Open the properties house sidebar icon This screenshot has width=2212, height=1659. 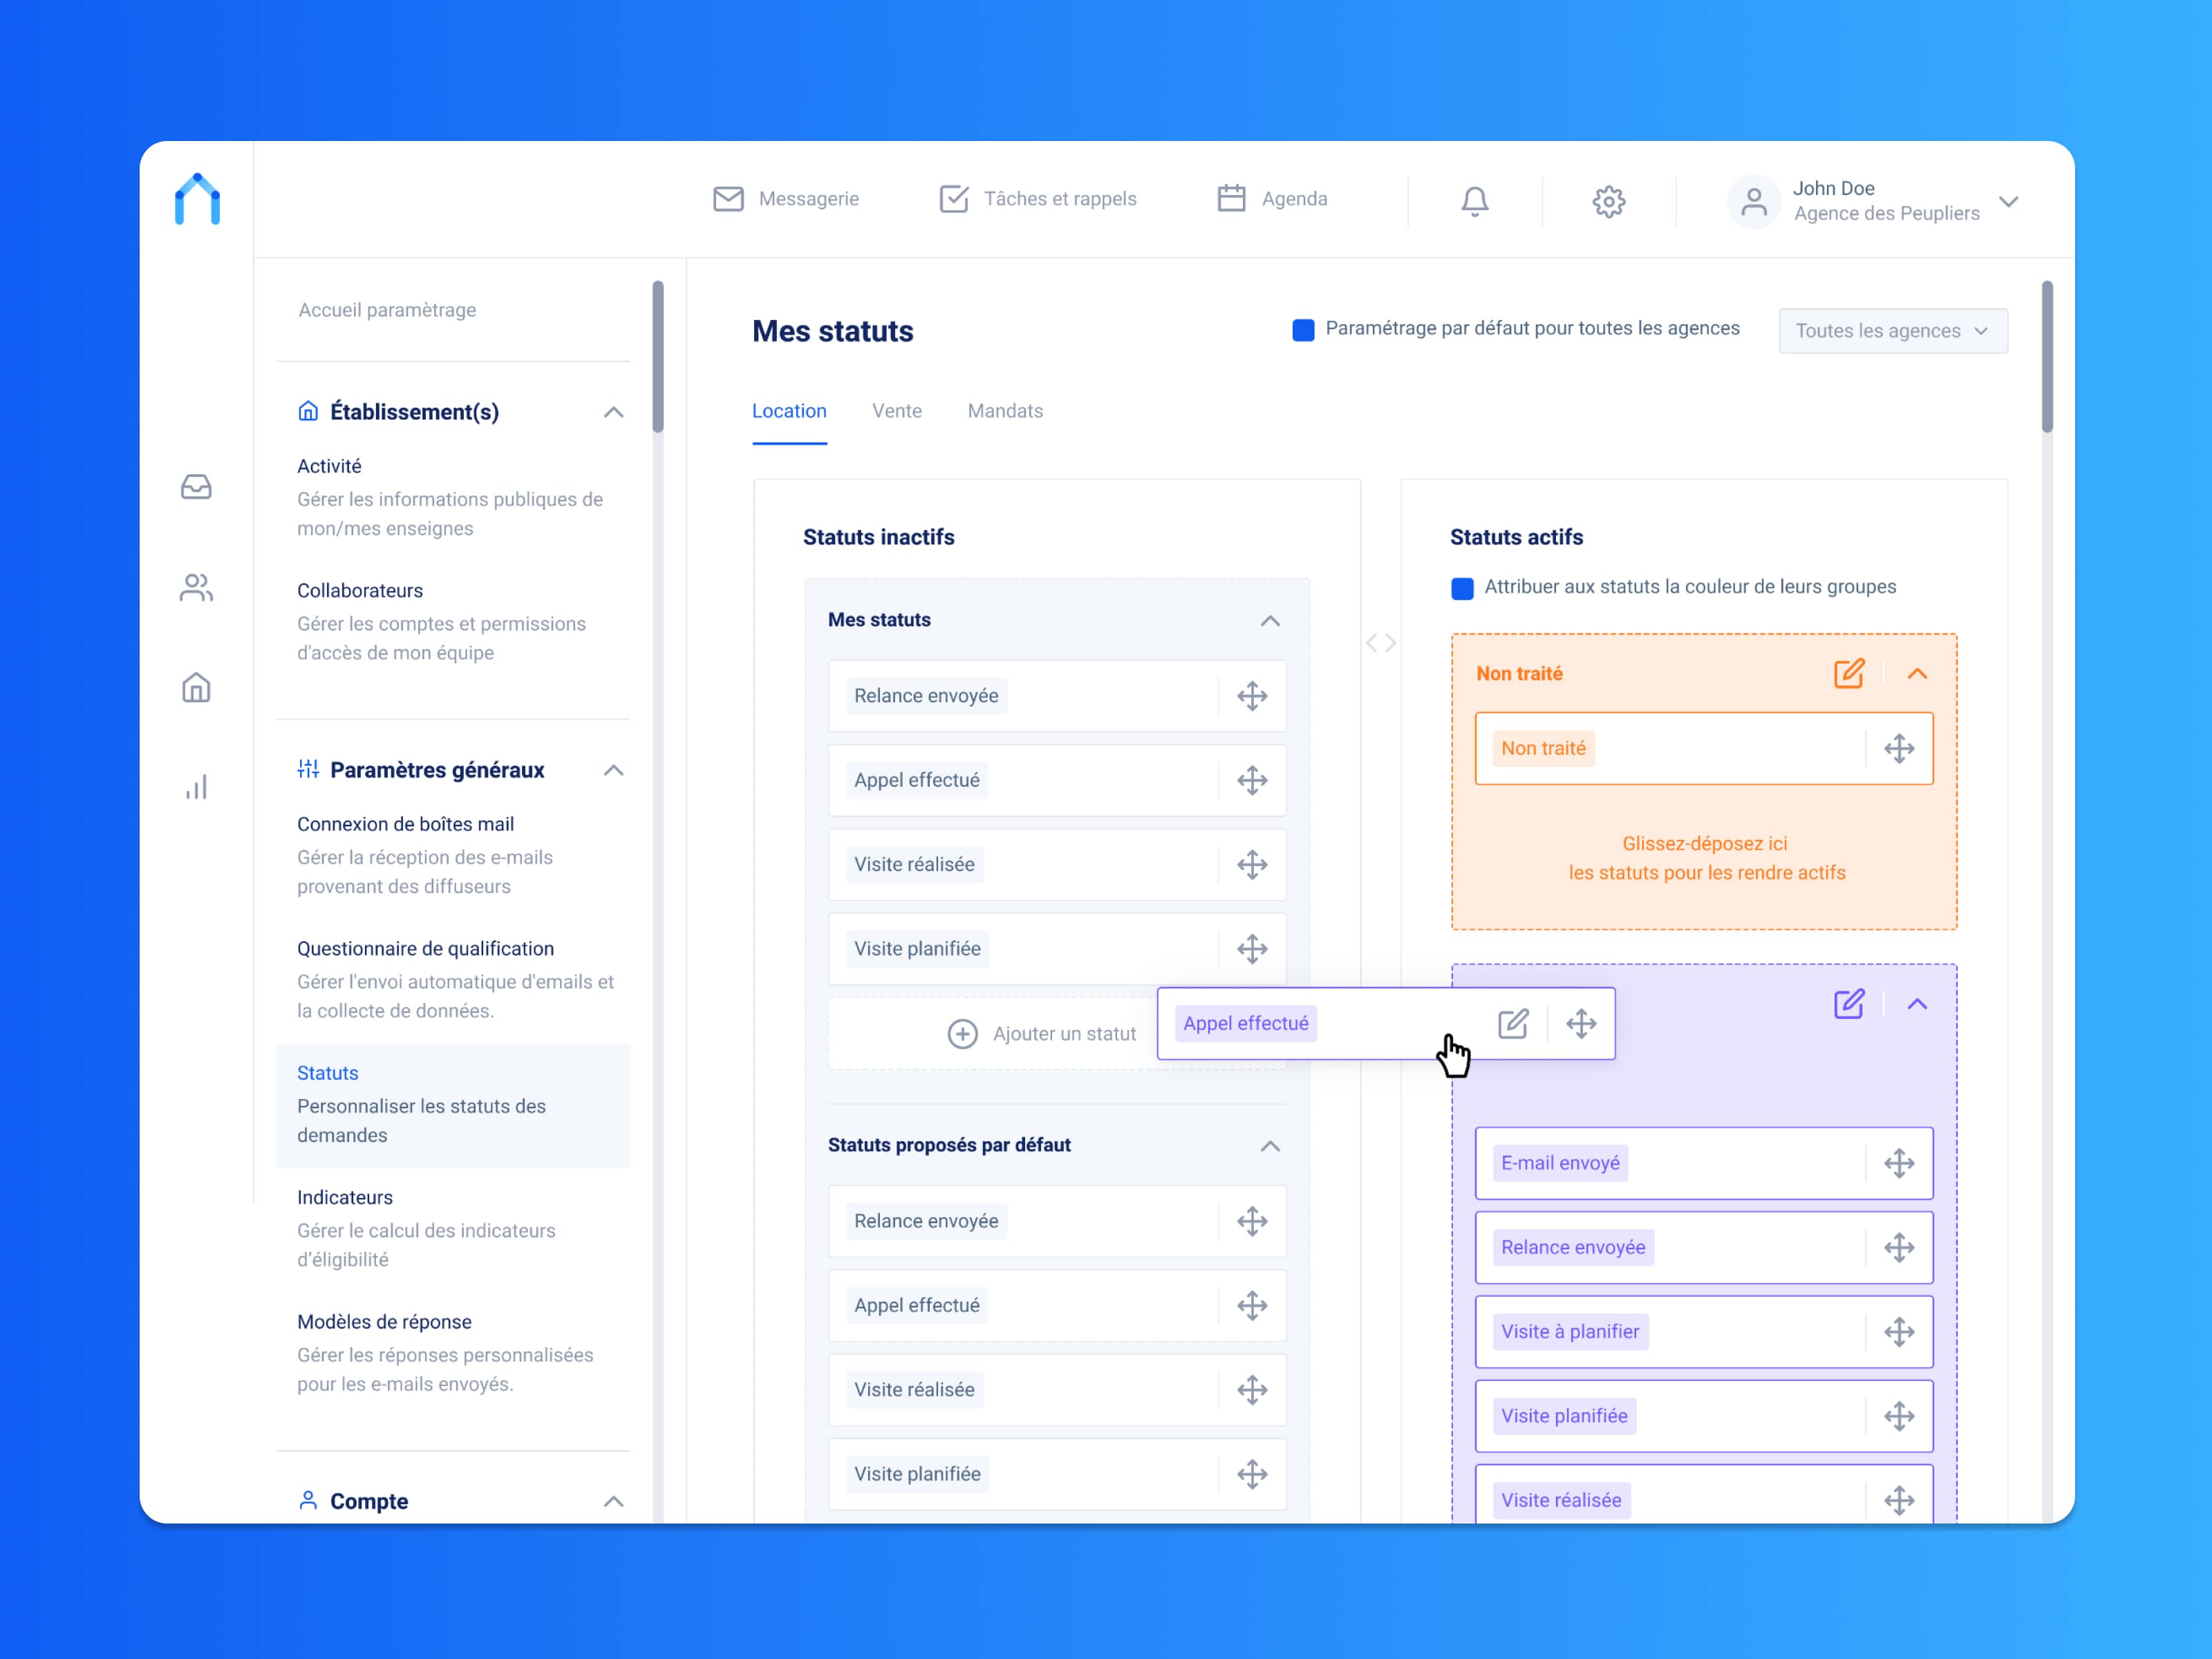[x=196, y=687]
